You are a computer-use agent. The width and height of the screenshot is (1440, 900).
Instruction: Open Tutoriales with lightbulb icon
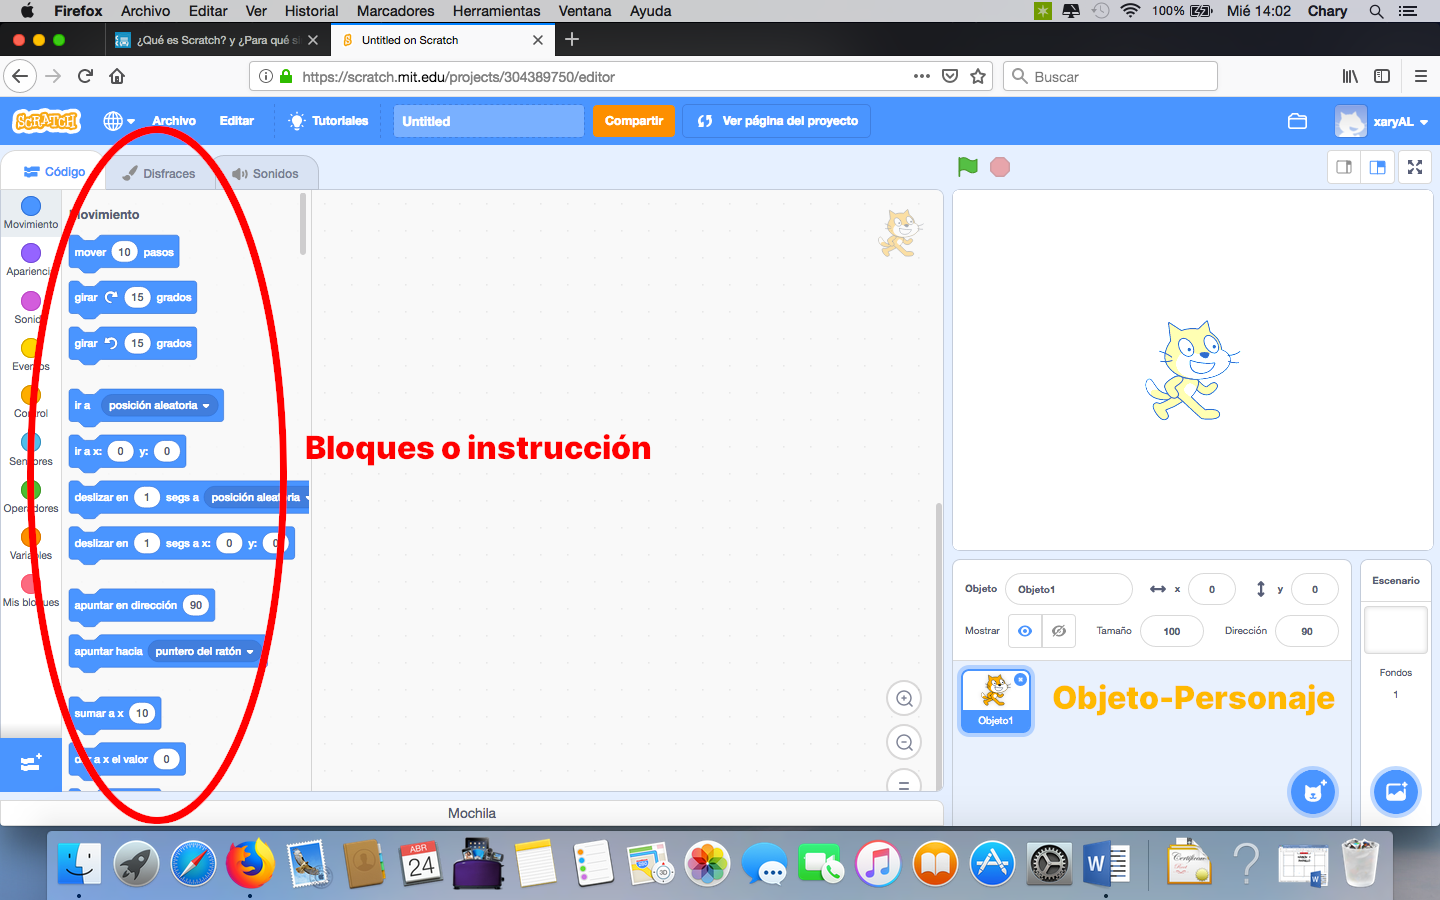pyautogui.click(x=328, y=121)
